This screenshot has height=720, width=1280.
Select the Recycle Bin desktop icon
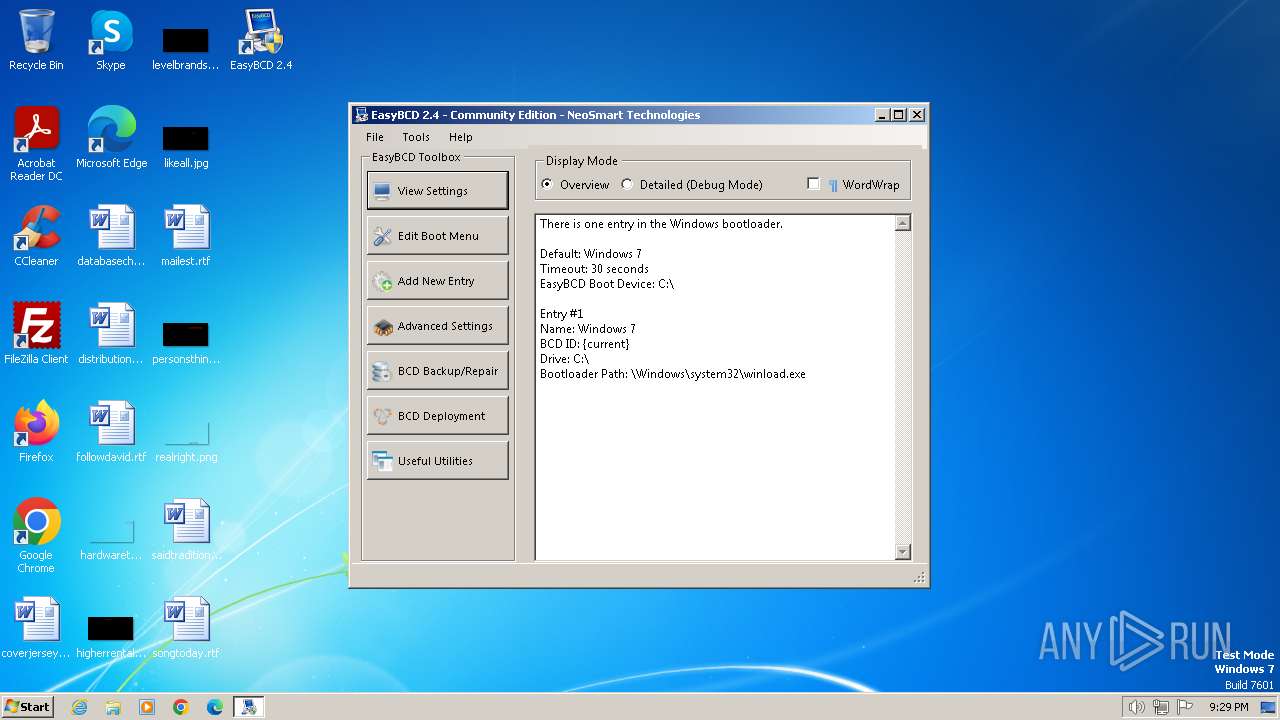36,40
